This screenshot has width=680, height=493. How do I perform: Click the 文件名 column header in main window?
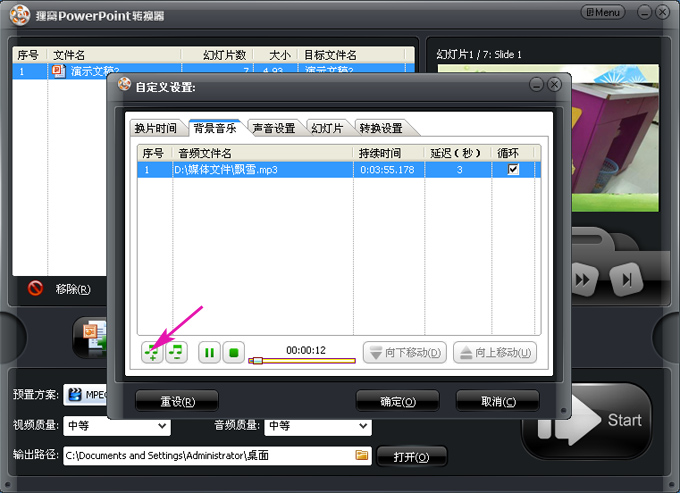(x=114, y=55)
